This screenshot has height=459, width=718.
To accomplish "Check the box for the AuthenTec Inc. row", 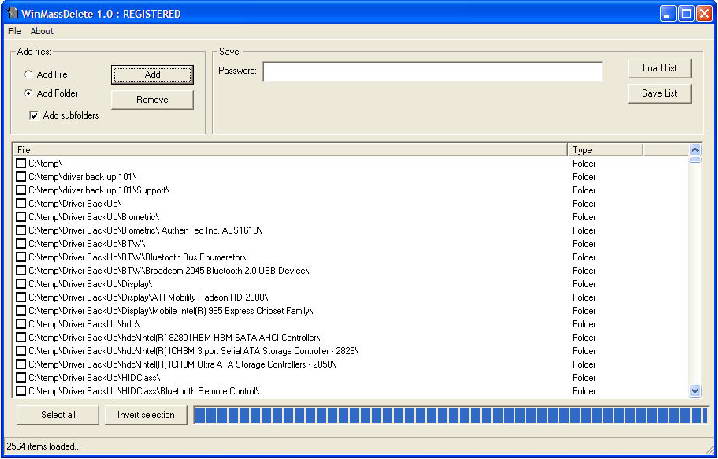I will point(21,230).
